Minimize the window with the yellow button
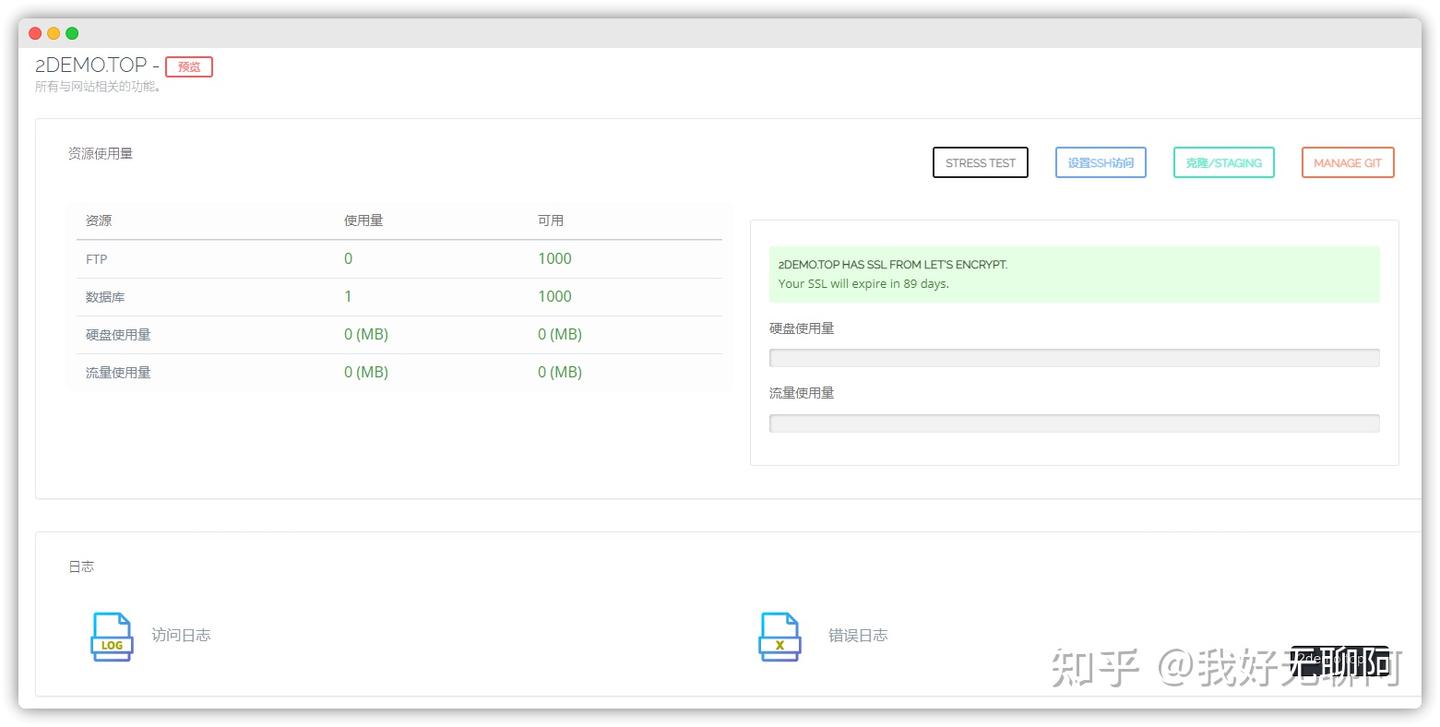 (x=54, y=33)
